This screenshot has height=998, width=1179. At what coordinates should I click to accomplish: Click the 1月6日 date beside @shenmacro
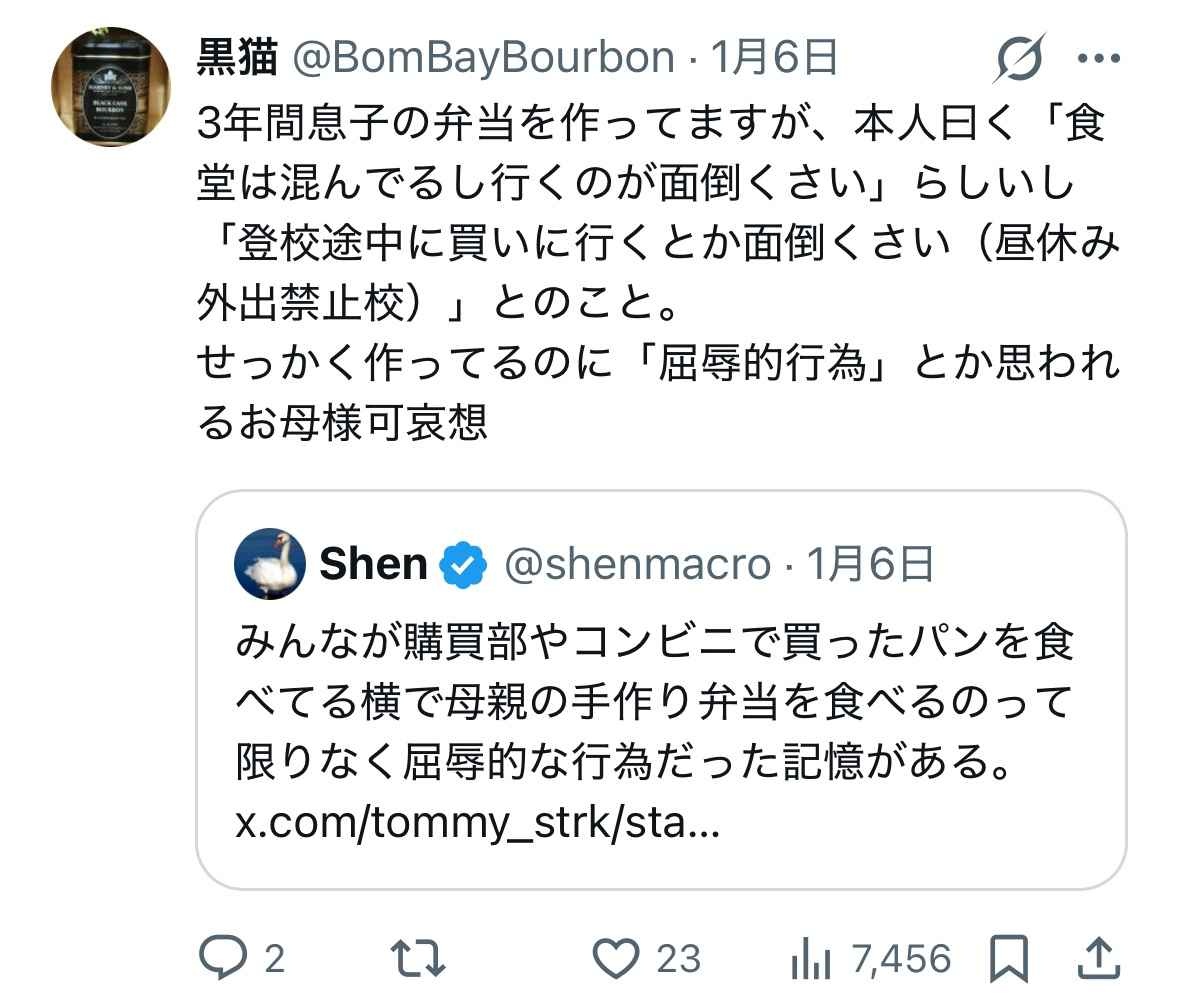click(x=870, y=565)
